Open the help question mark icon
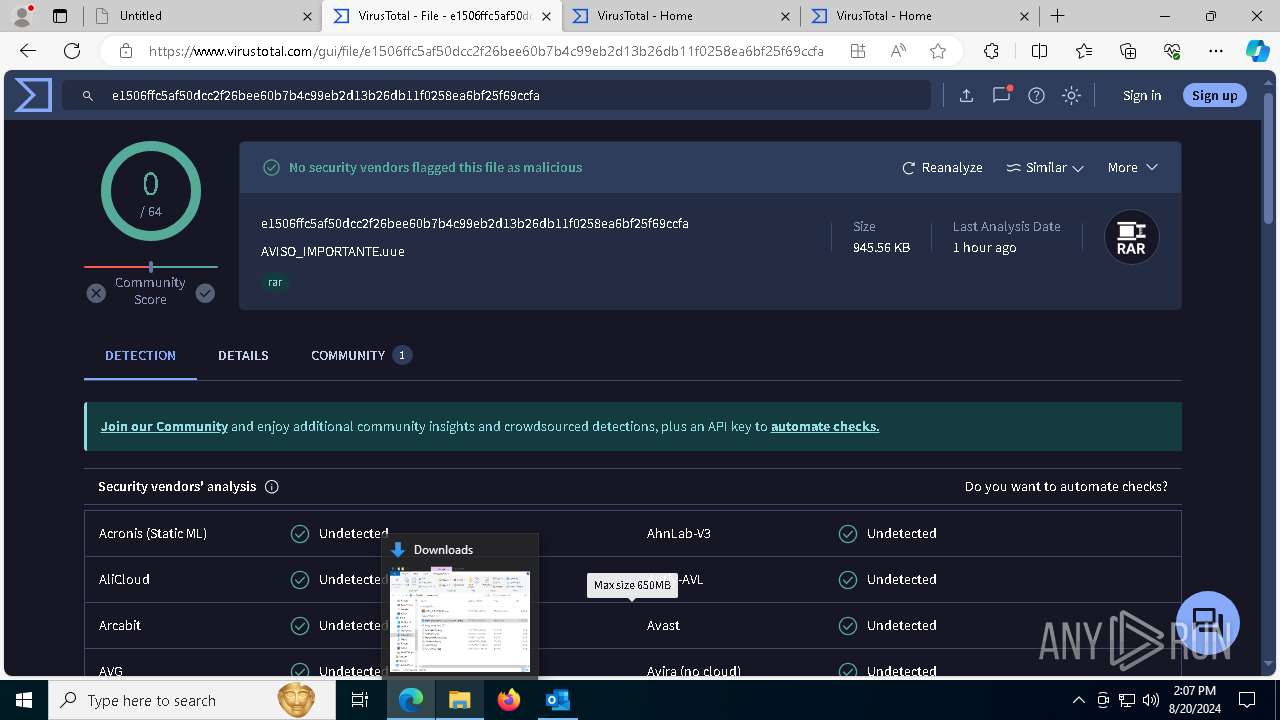 1036,96
